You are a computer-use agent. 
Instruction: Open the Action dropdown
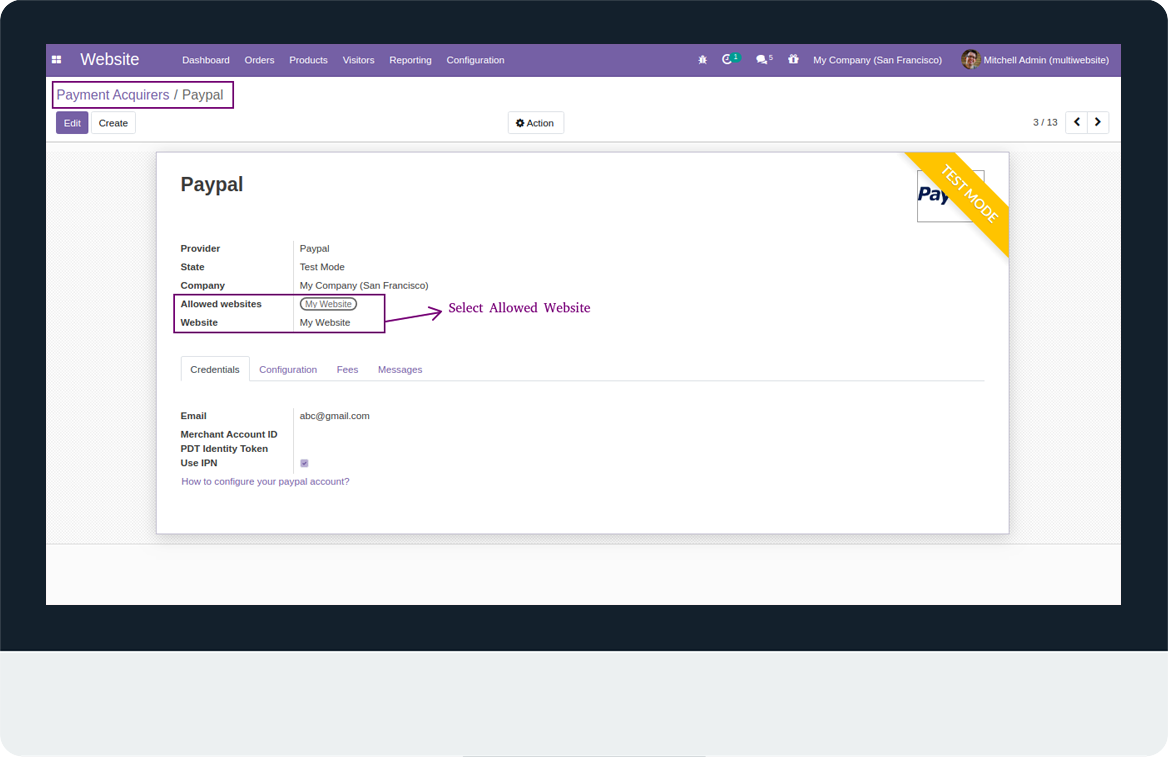click(536, 123)
